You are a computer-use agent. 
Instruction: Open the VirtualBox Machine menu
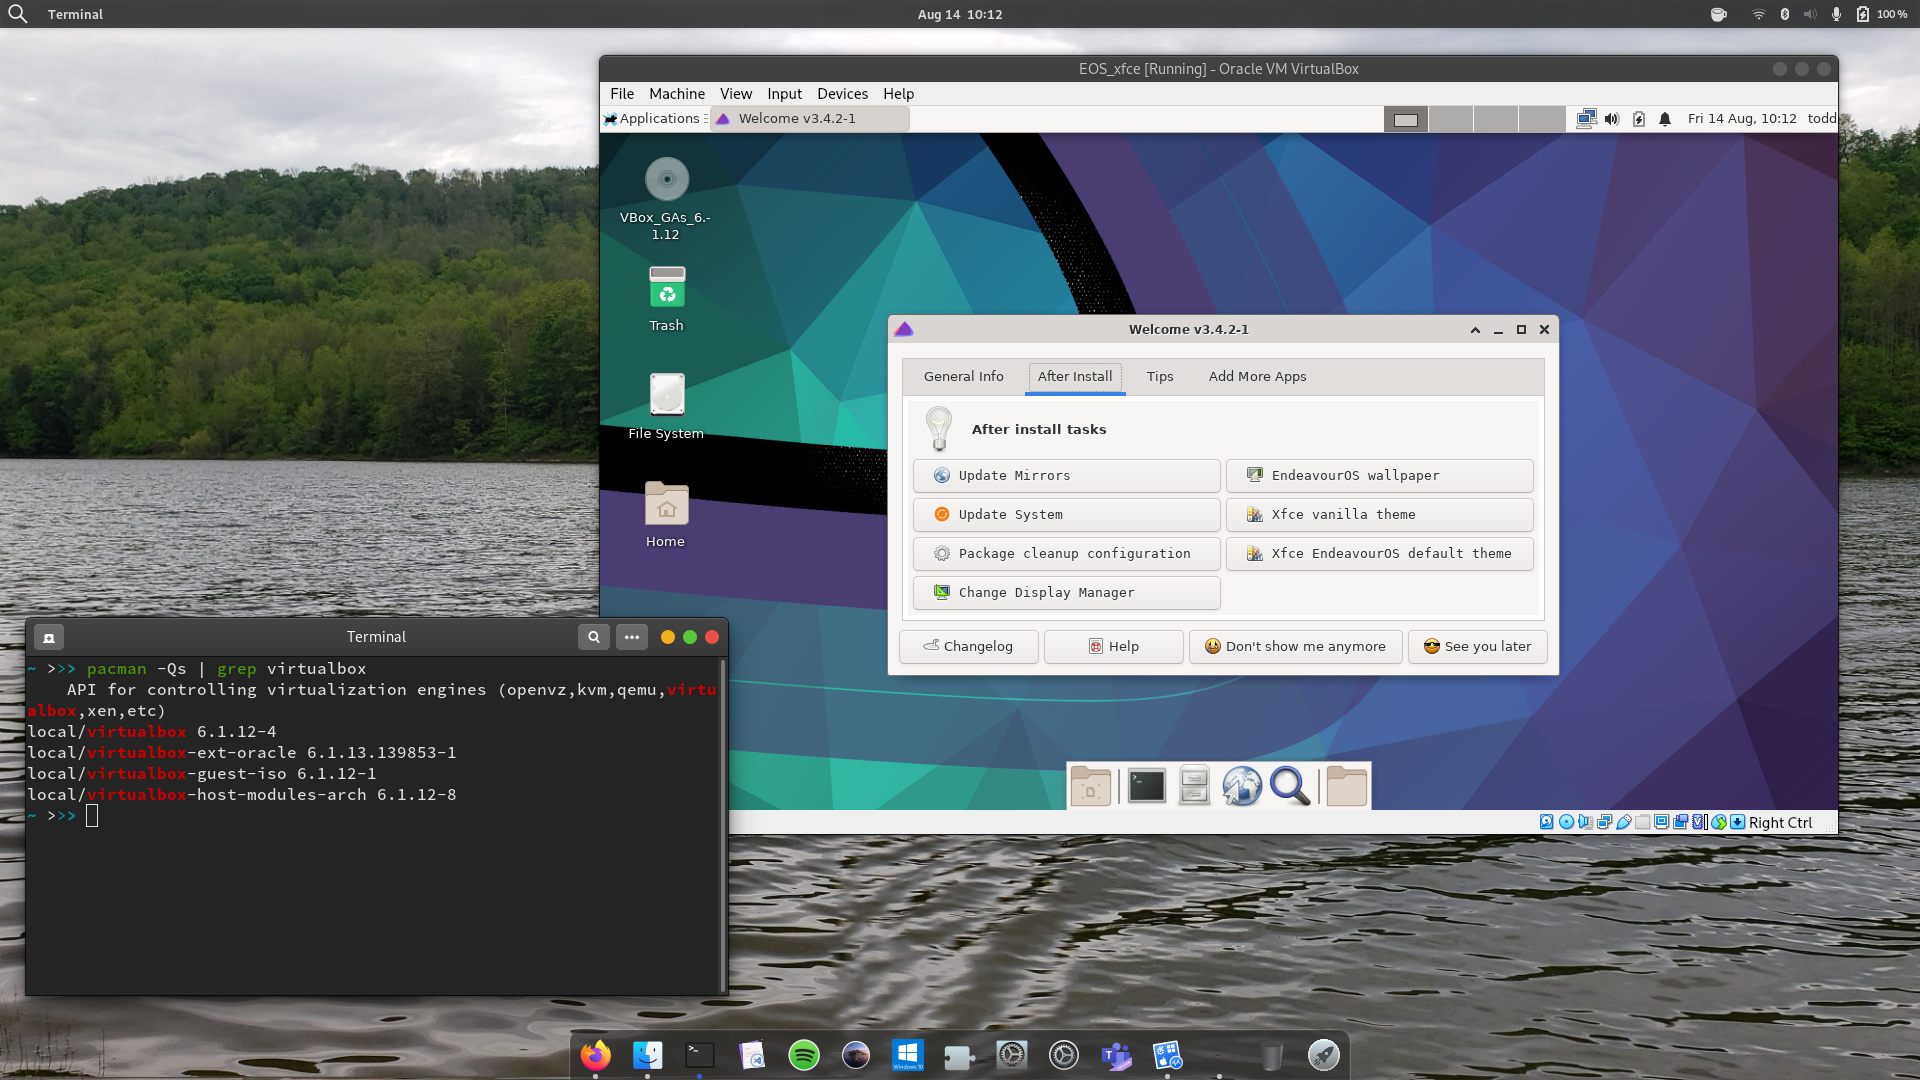coord(677,94)
